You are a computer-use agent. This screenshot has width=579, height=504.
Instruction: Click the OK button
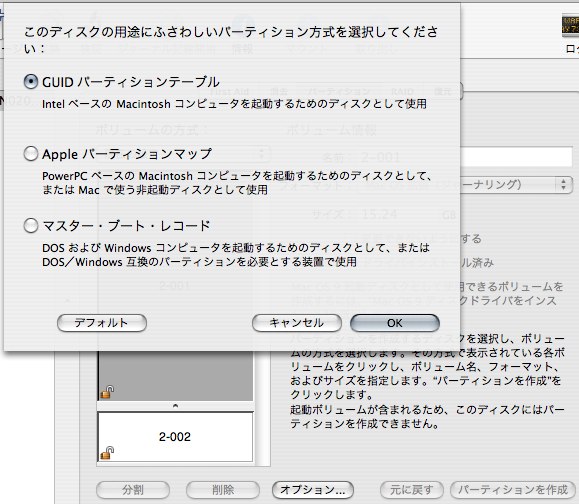pyautogui.click(x=395, y=323)
